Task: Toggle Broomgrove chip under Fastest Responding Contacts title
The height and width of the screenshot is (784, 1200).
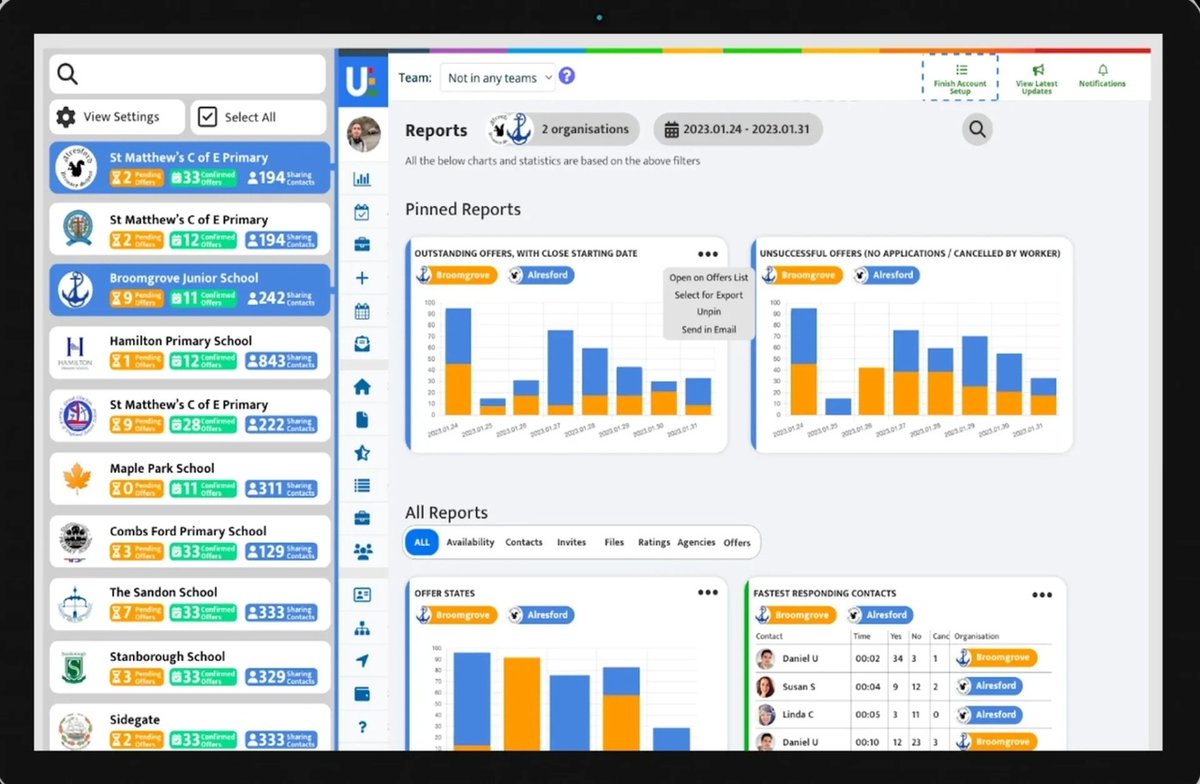Action: coord(796,615)
